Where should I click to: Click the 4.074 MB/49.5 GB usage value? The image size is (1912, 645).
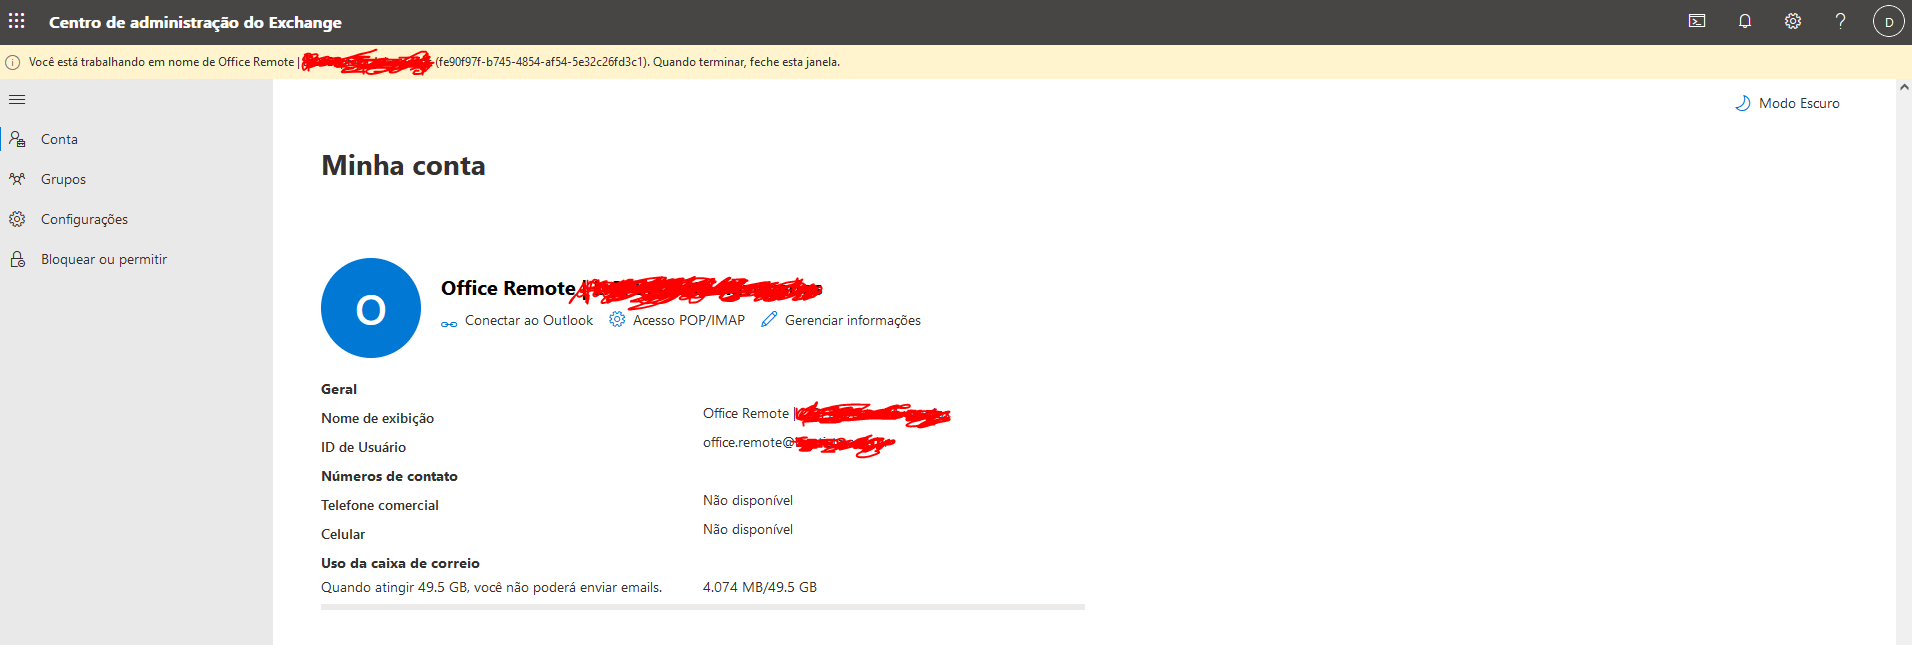point(760,587)
